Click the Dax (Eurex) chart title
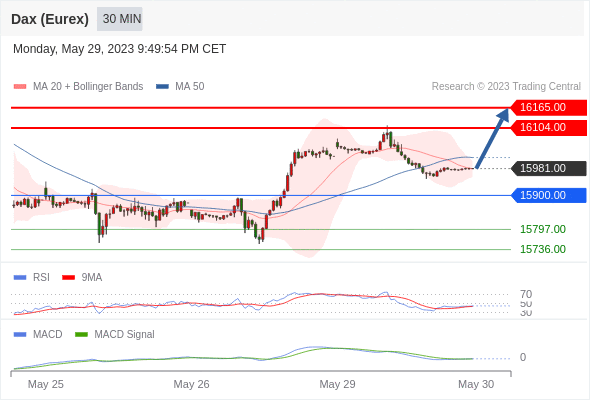The image size is (590, 400). (50, 19)
